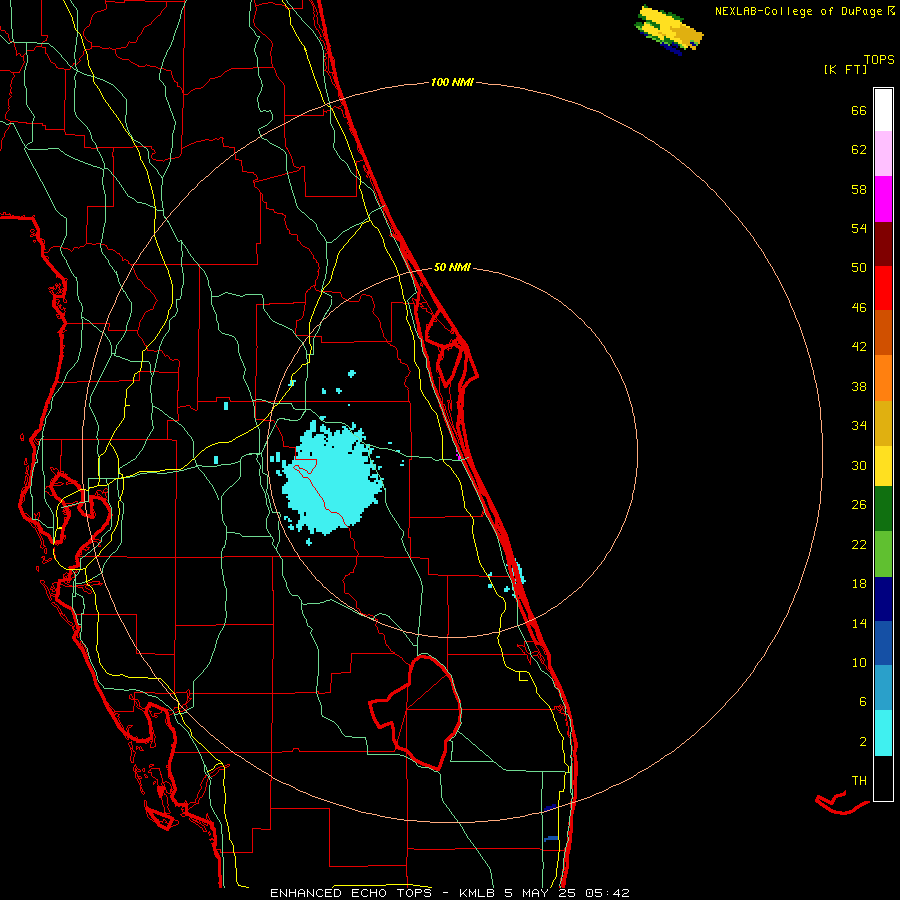Click the '58' scale label
The width and height of the screenshot is (900, 900).
[x=859, y=189]
